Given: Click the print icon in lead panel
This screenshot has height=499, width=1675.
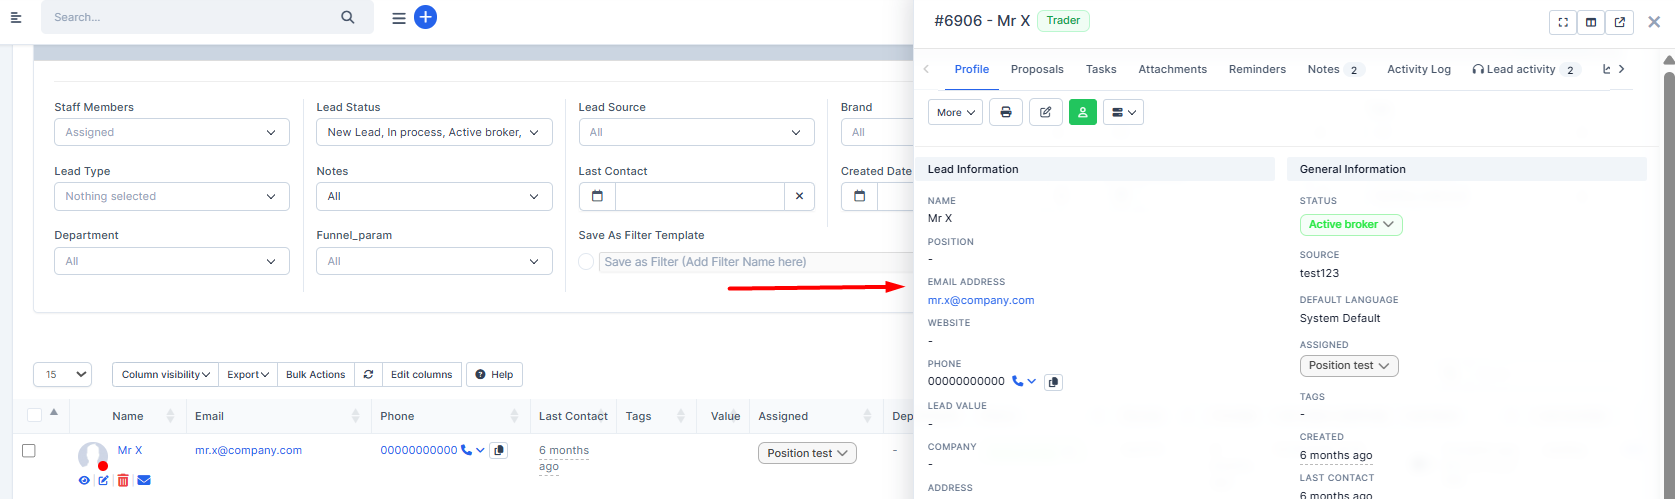Looking at the screenshot, I should click(x=1006, y=113).
